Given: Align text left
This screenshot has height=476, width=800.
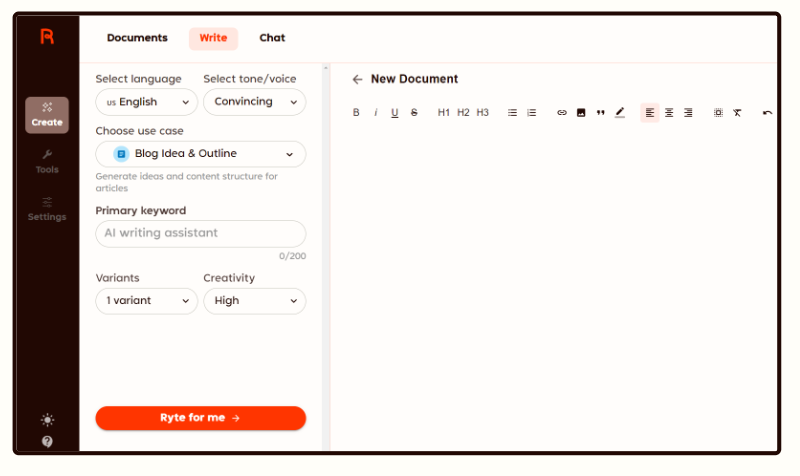Looking at the screenshot, I should (x=649, y=113).
